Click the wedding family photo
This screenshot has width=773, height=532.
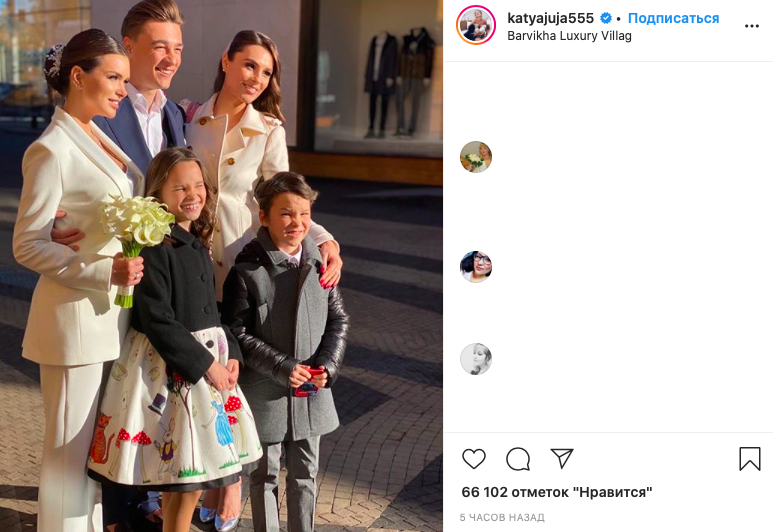coord(221,266)
